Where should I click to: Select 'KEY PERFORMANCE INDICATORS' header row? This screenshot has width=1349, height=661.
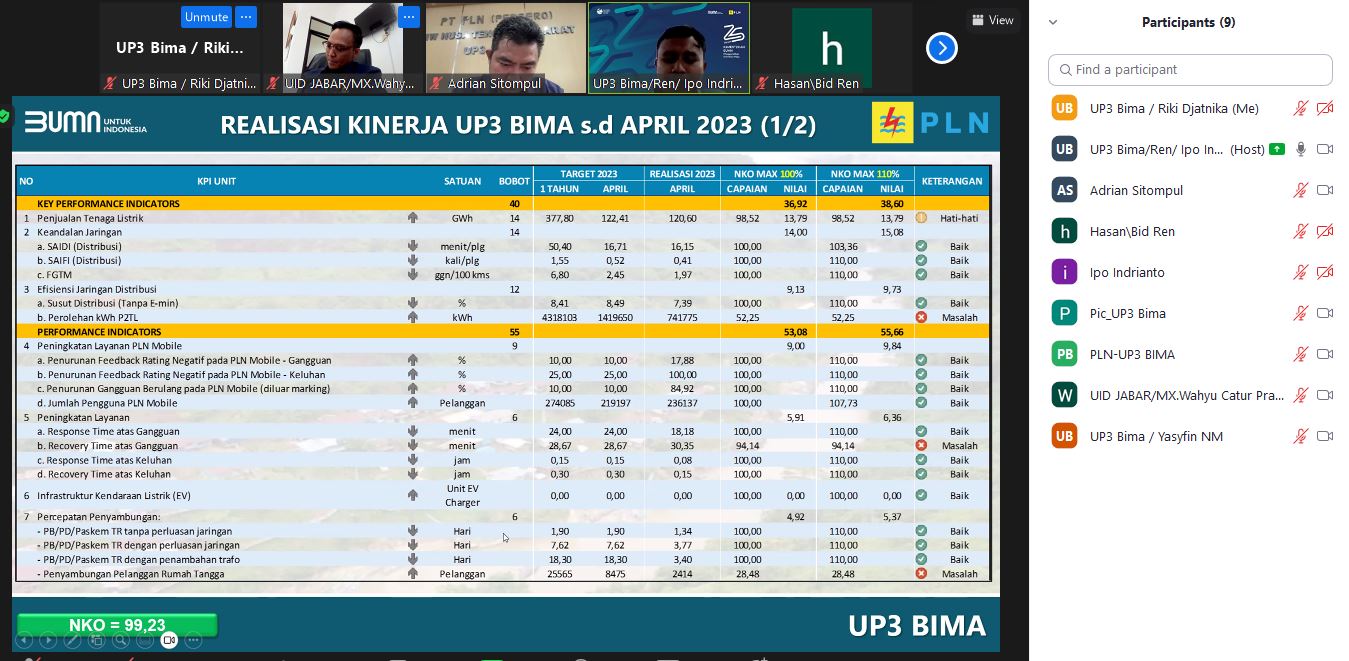pos(505,203)
